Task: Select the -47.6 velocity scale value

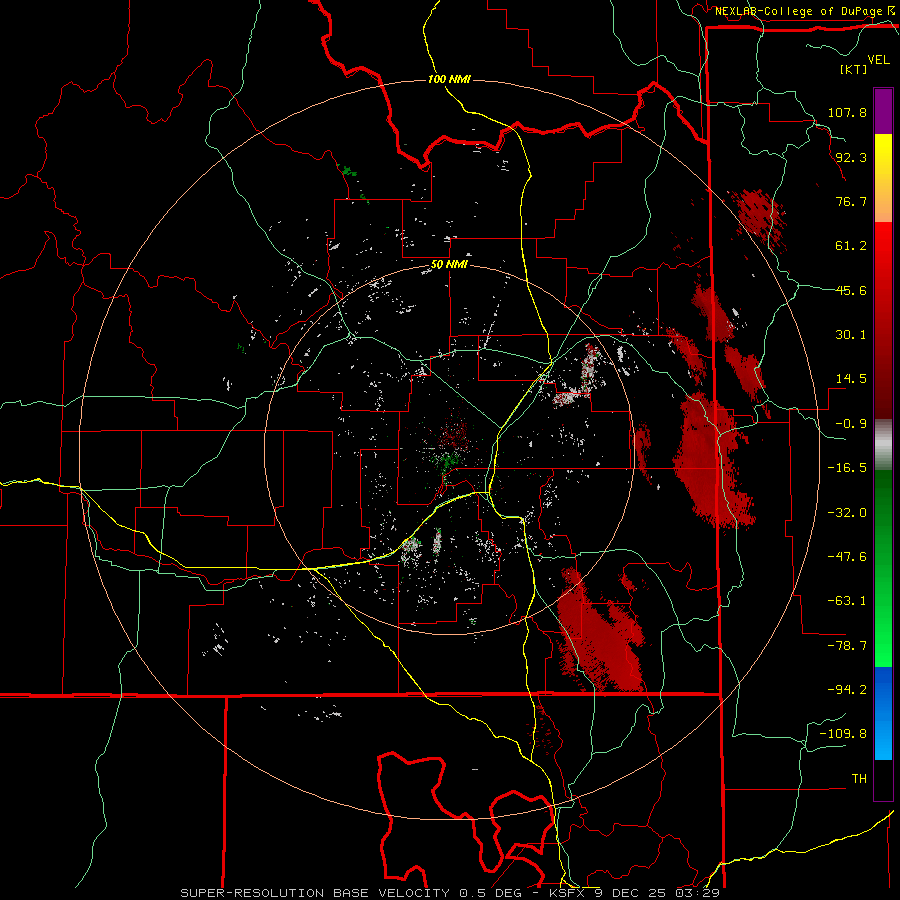Action: tap(847, 557)
